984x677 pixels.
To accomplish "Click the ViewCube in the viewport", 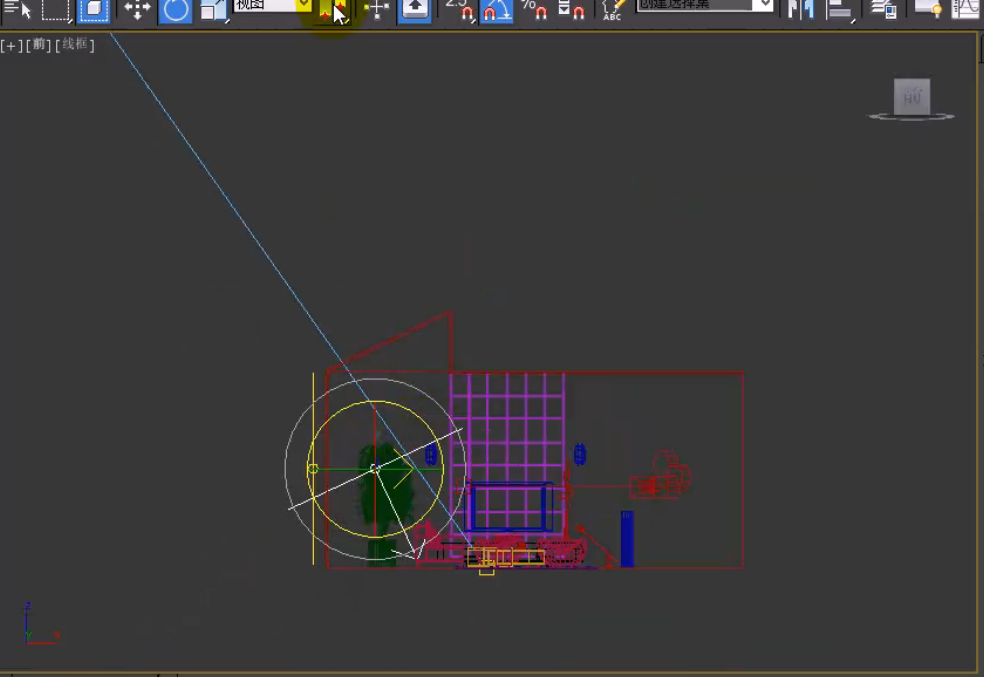I will (x=911, y=98).
